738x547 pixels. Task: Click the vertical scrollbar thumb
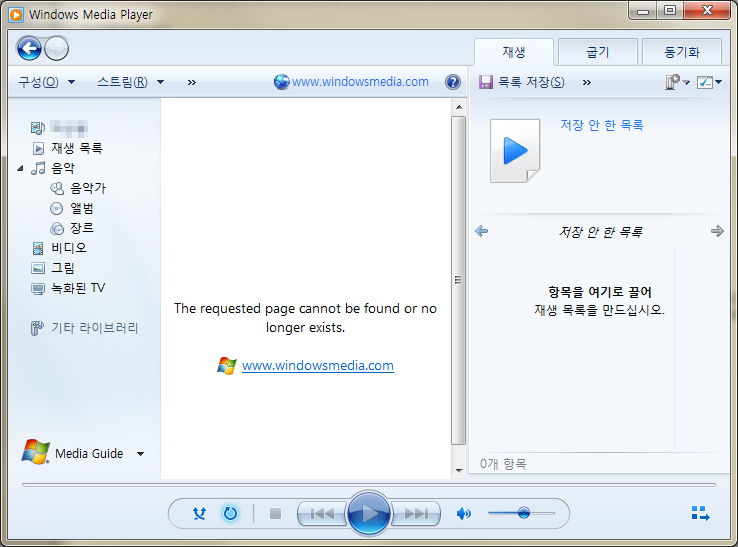click(459, 281)
